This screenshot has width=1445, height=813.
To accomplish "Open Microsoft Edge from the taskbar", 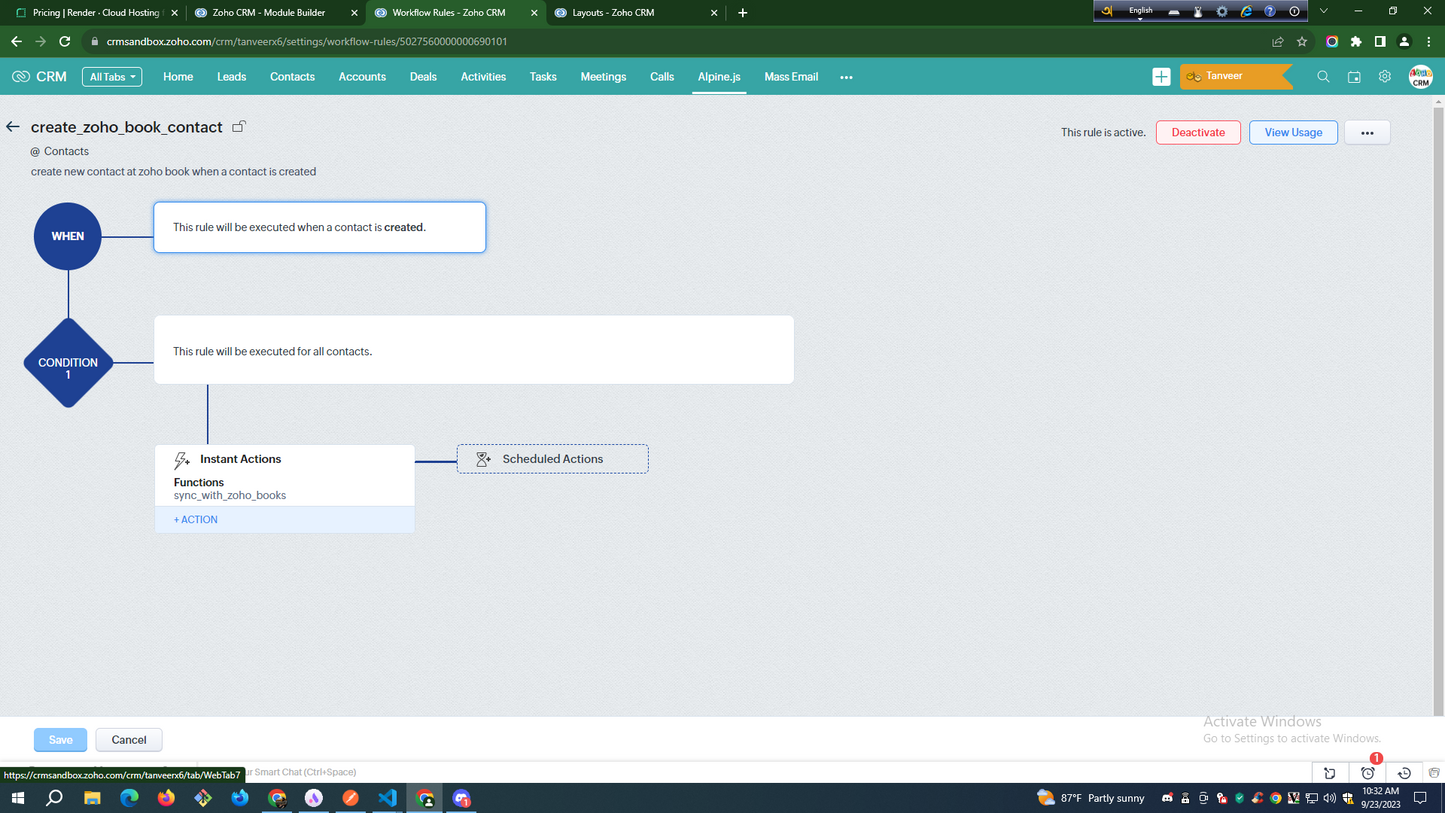I will (x=129, y=798).
